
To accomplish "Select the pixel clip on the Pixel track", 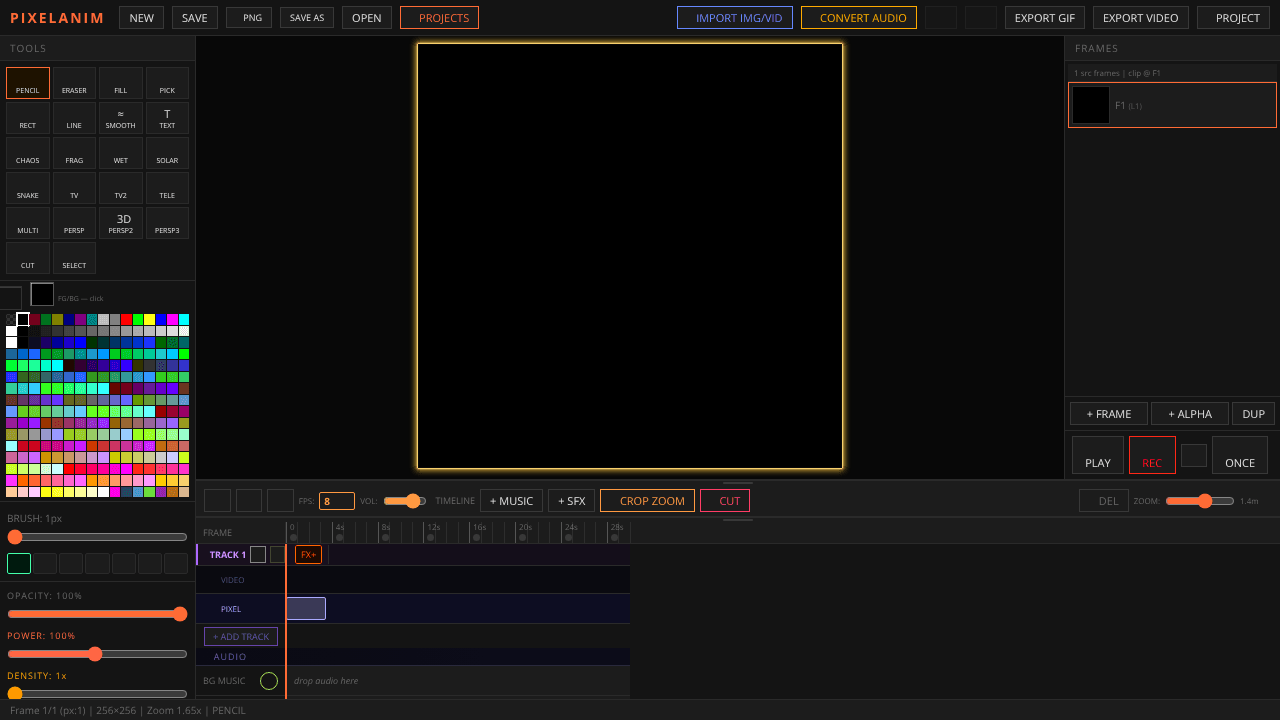I will [x=306, y=608].
